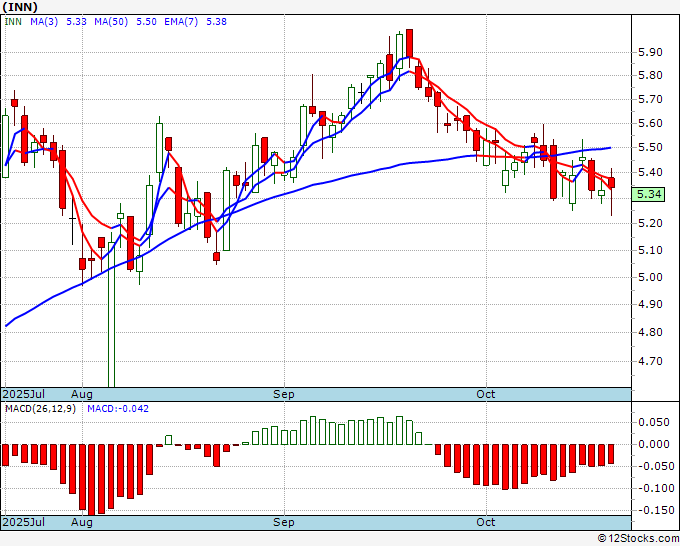Viewport: 680px width, 546px height.
Task: Click the 5.70 price axis label
Action: [650, 99]
